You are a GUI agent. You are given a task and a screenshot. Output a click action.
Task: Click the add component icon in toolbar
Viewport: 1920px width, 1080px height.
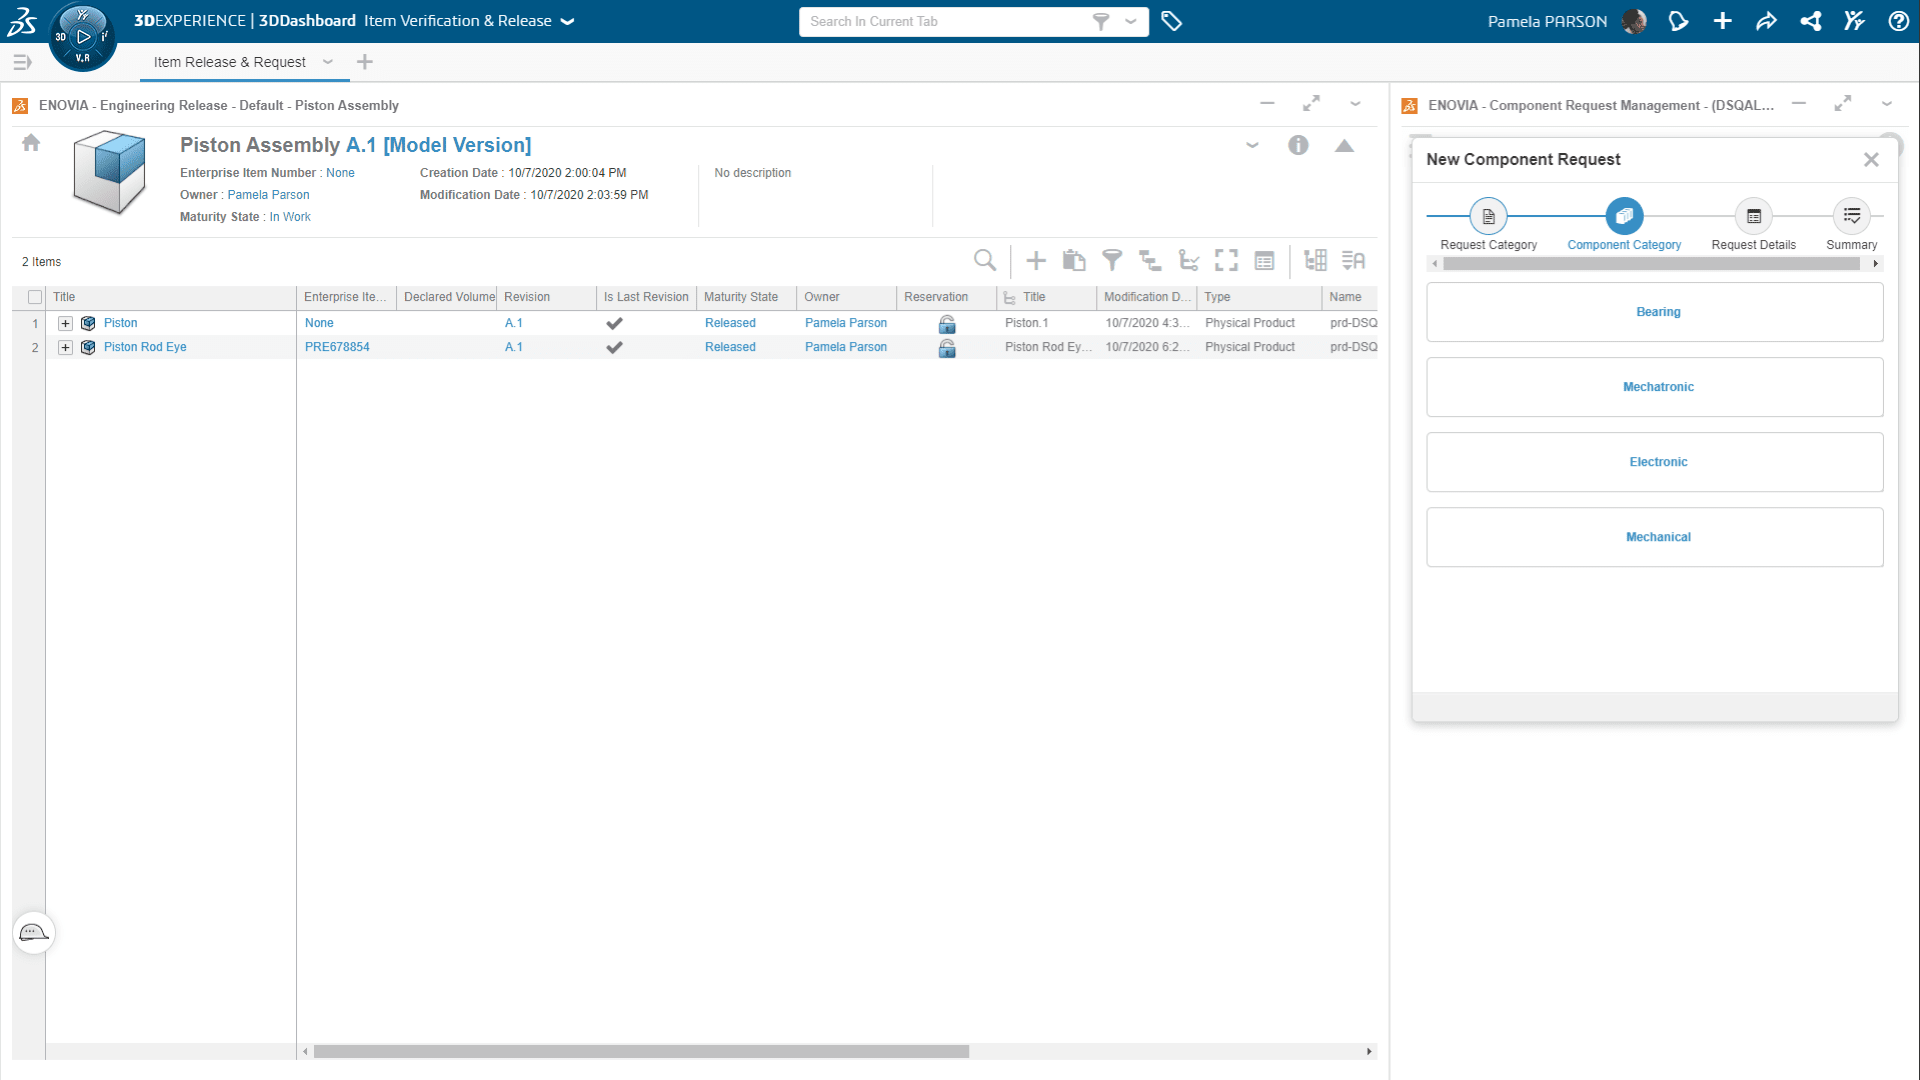[x=1036, y=260]
